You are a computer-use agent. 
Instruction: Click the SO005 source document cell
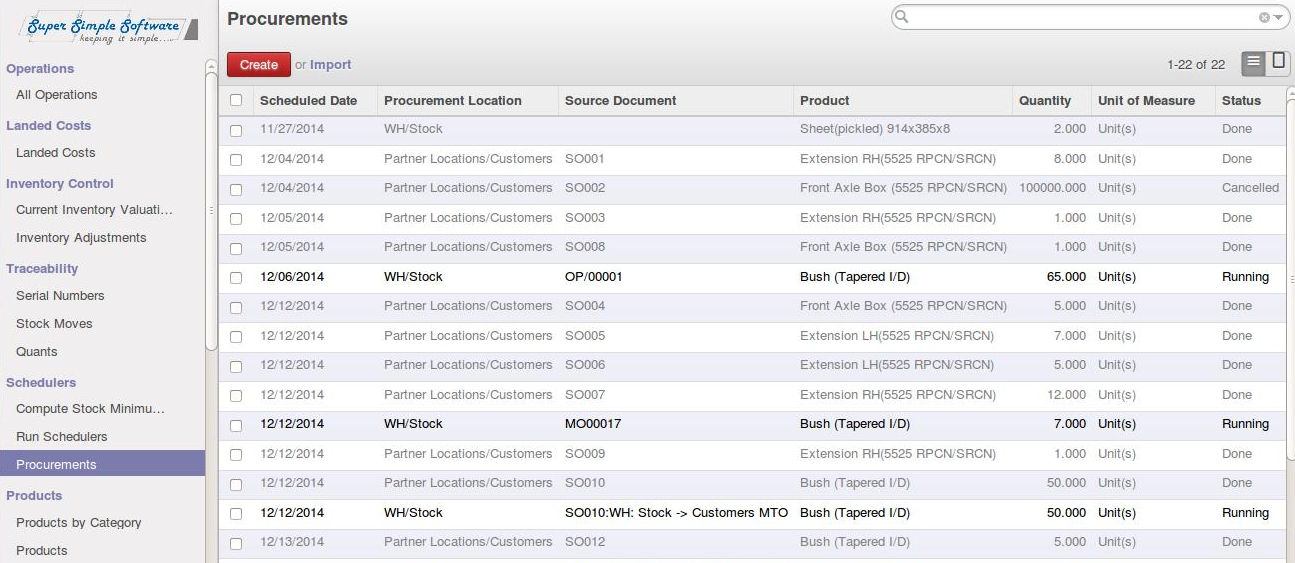pyautogui.click(x=585, y=336)
